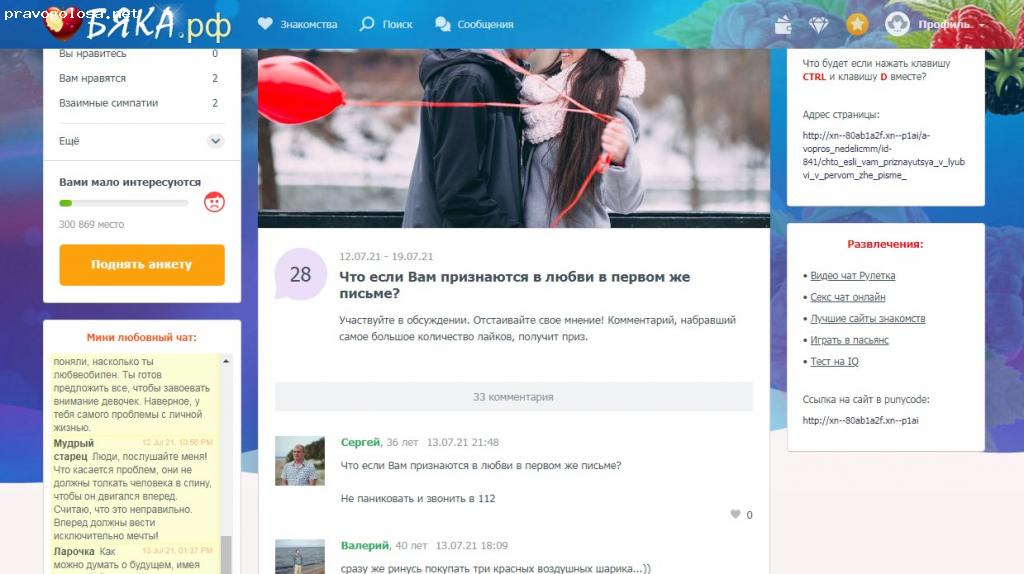
Task: Open the Профиль dropdown arrow
Action: pyautogui.click(x=981, y=25)
